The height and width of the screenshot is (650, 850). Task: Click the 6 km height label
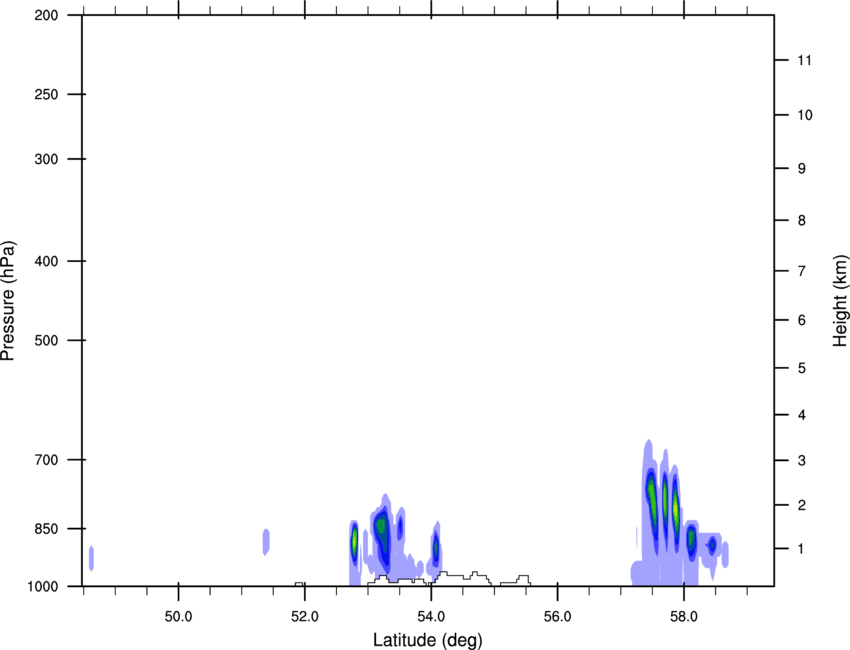pyautogui.click(x=802, y=320)
